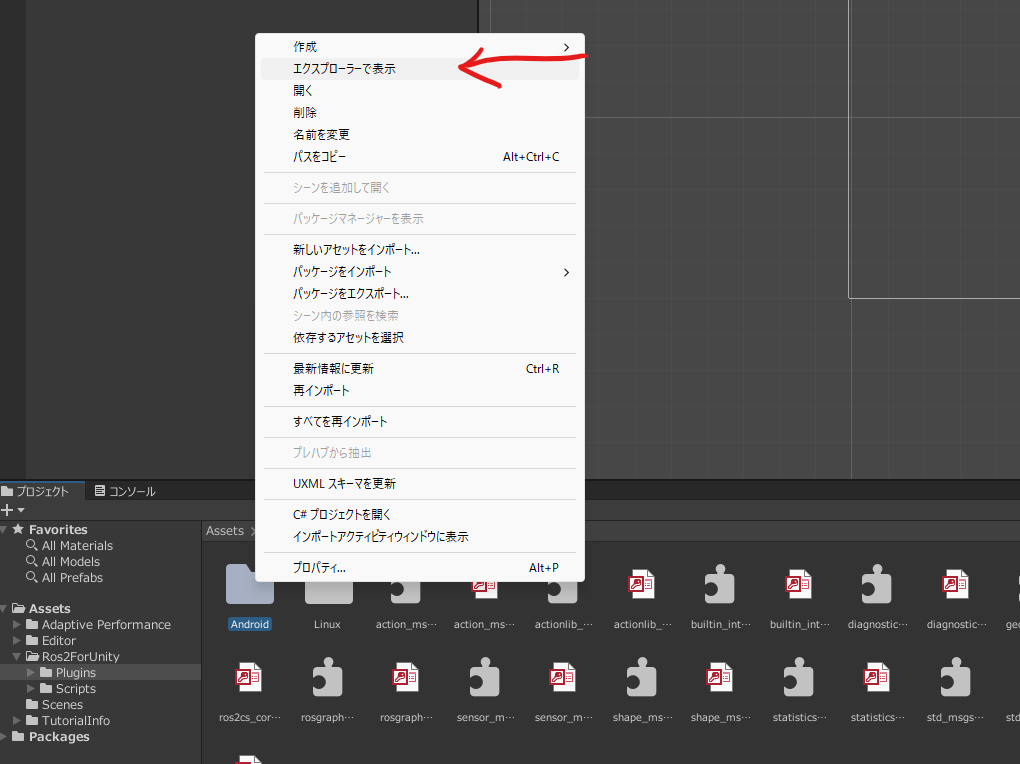
Task: Click the plus icon in the Project panel
Action: 8,510
